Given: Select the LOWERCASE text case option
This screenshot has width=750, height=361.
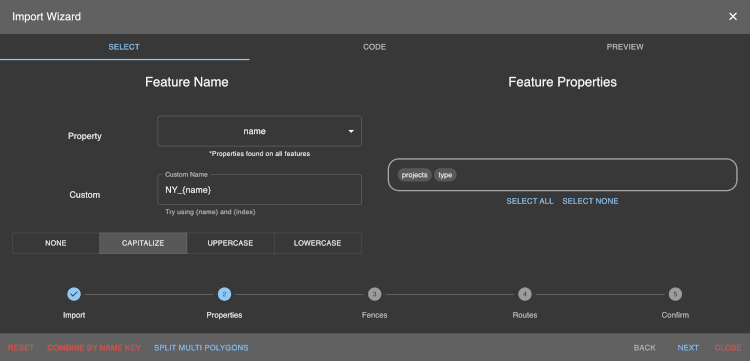Looking at the screenshot, I should point(318,243).
